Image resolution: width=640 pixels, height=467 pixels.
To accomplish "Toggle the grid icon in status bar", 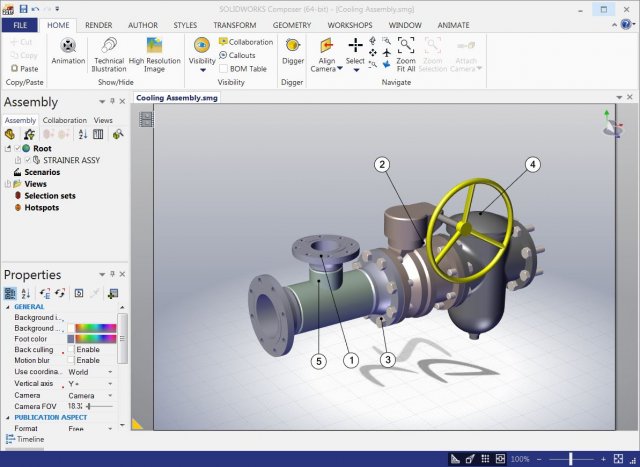I will pos(485,459).
